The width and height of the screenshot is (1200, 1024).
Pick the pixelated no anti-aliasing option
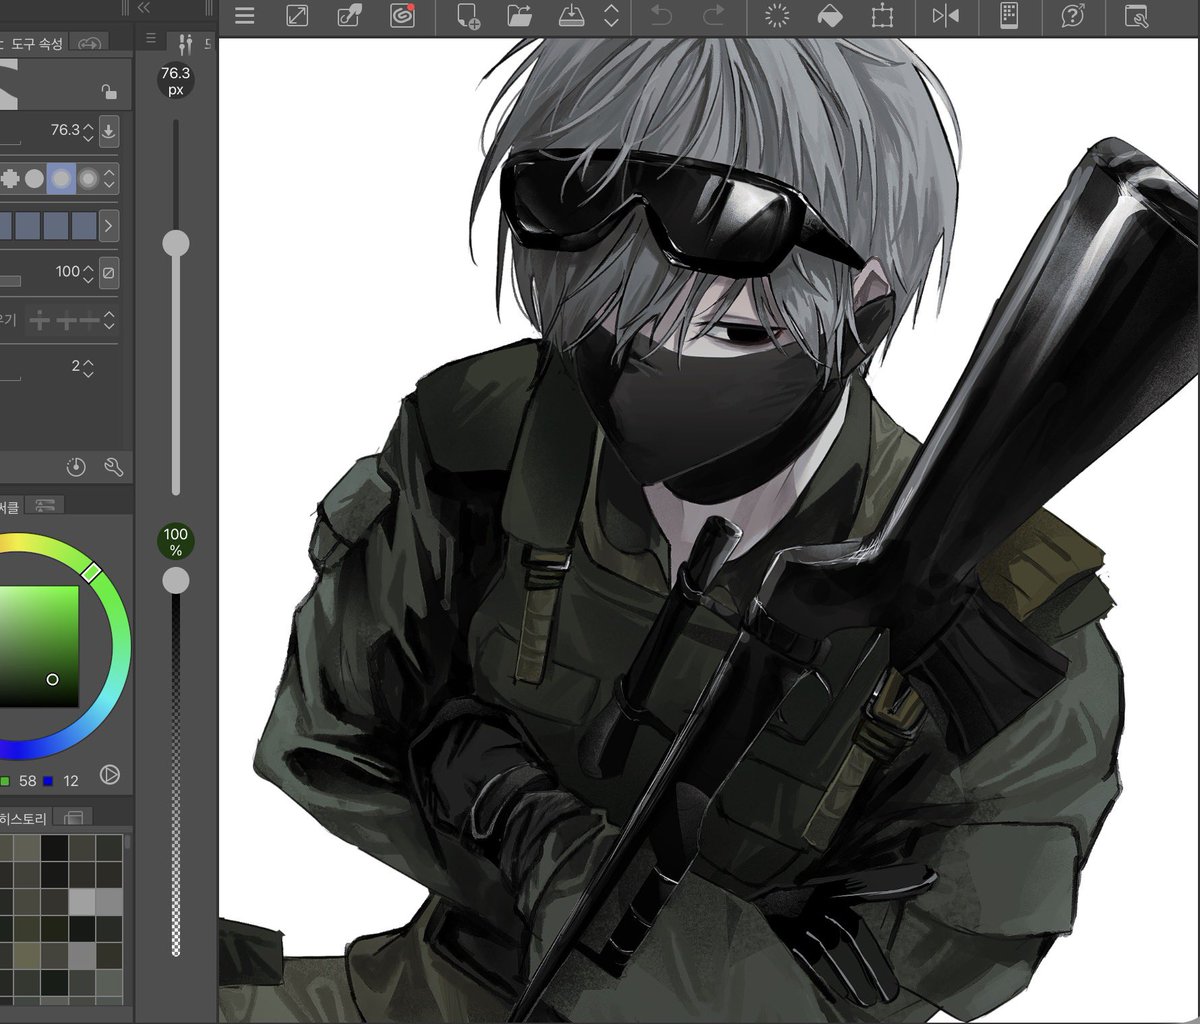point(10,179)
